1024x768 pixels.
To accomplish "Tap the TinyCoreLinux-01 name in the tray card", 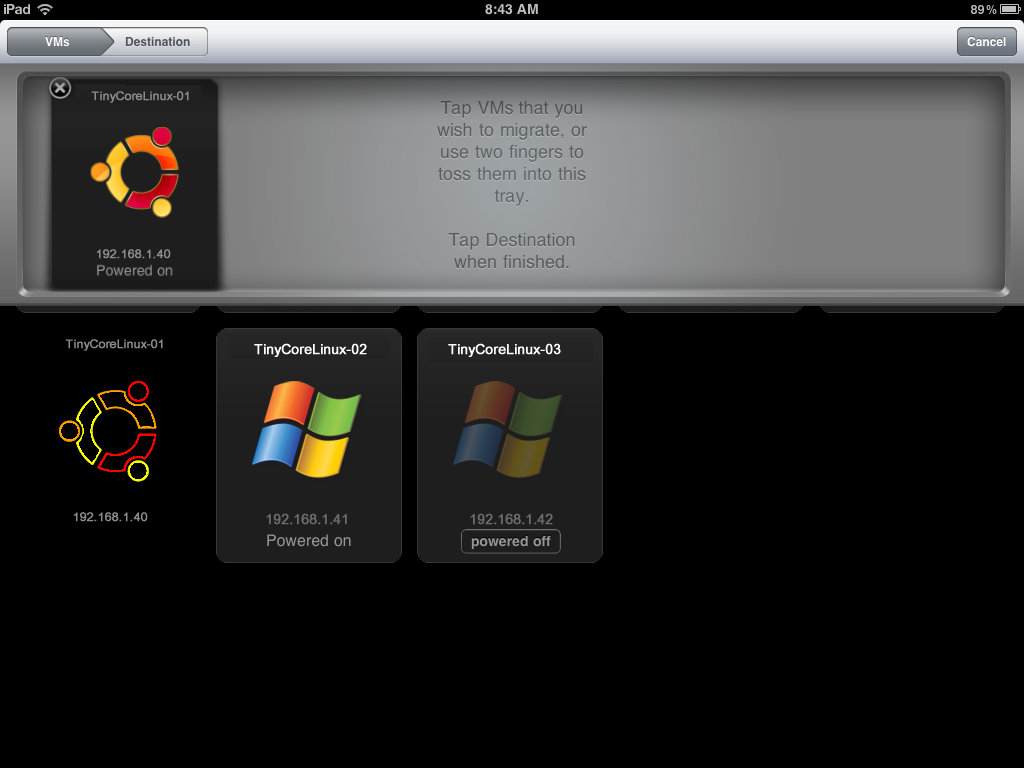I will coord(140,96).
